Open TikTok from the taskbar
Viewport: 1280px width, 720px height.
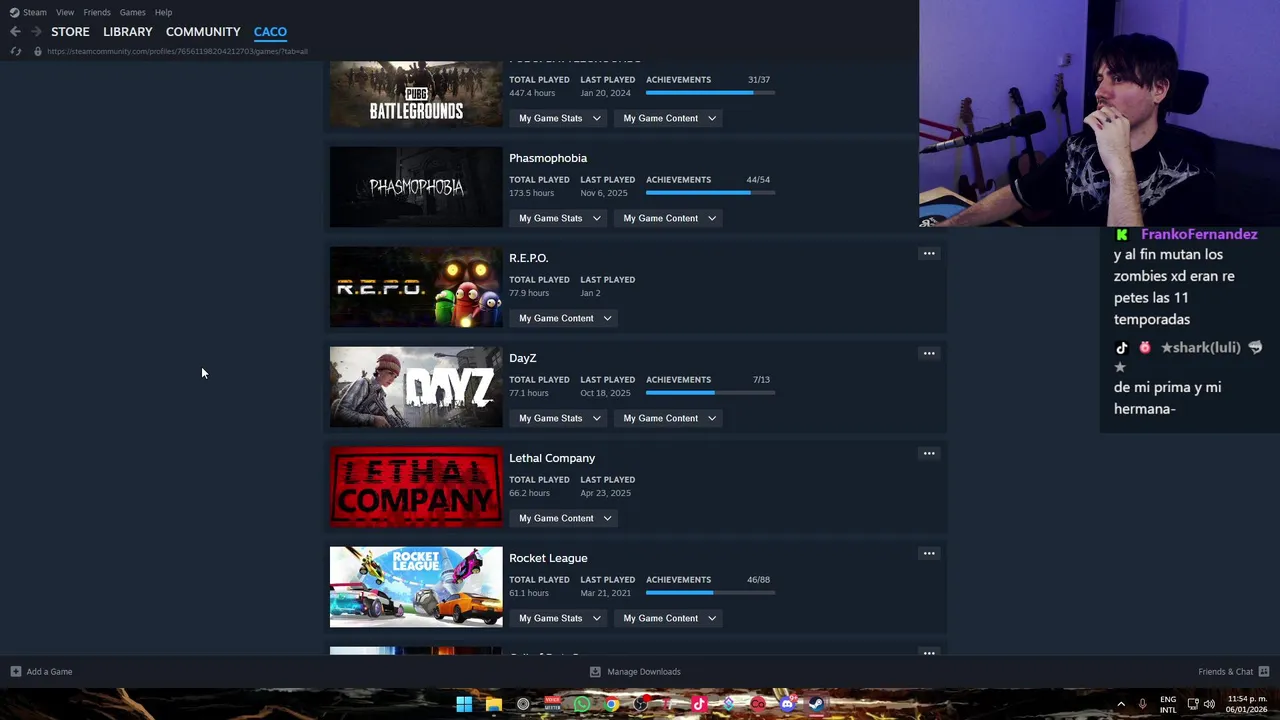click(x=699, y=704)
